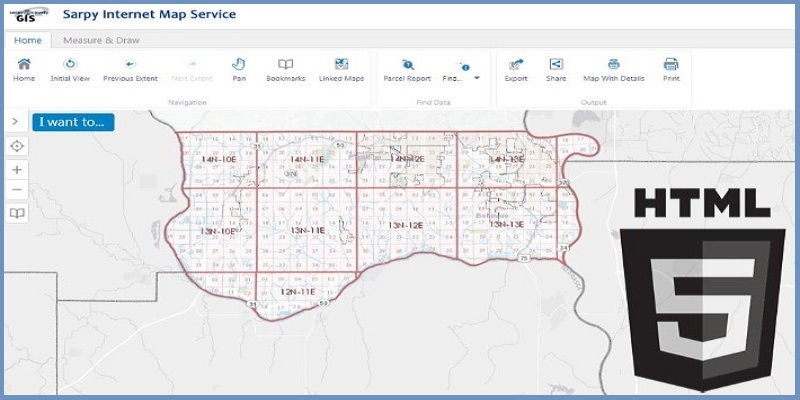800x400 pixels.
Task: Expand the Find tool dropdown arrow
Action: click(x=477, y=78)
